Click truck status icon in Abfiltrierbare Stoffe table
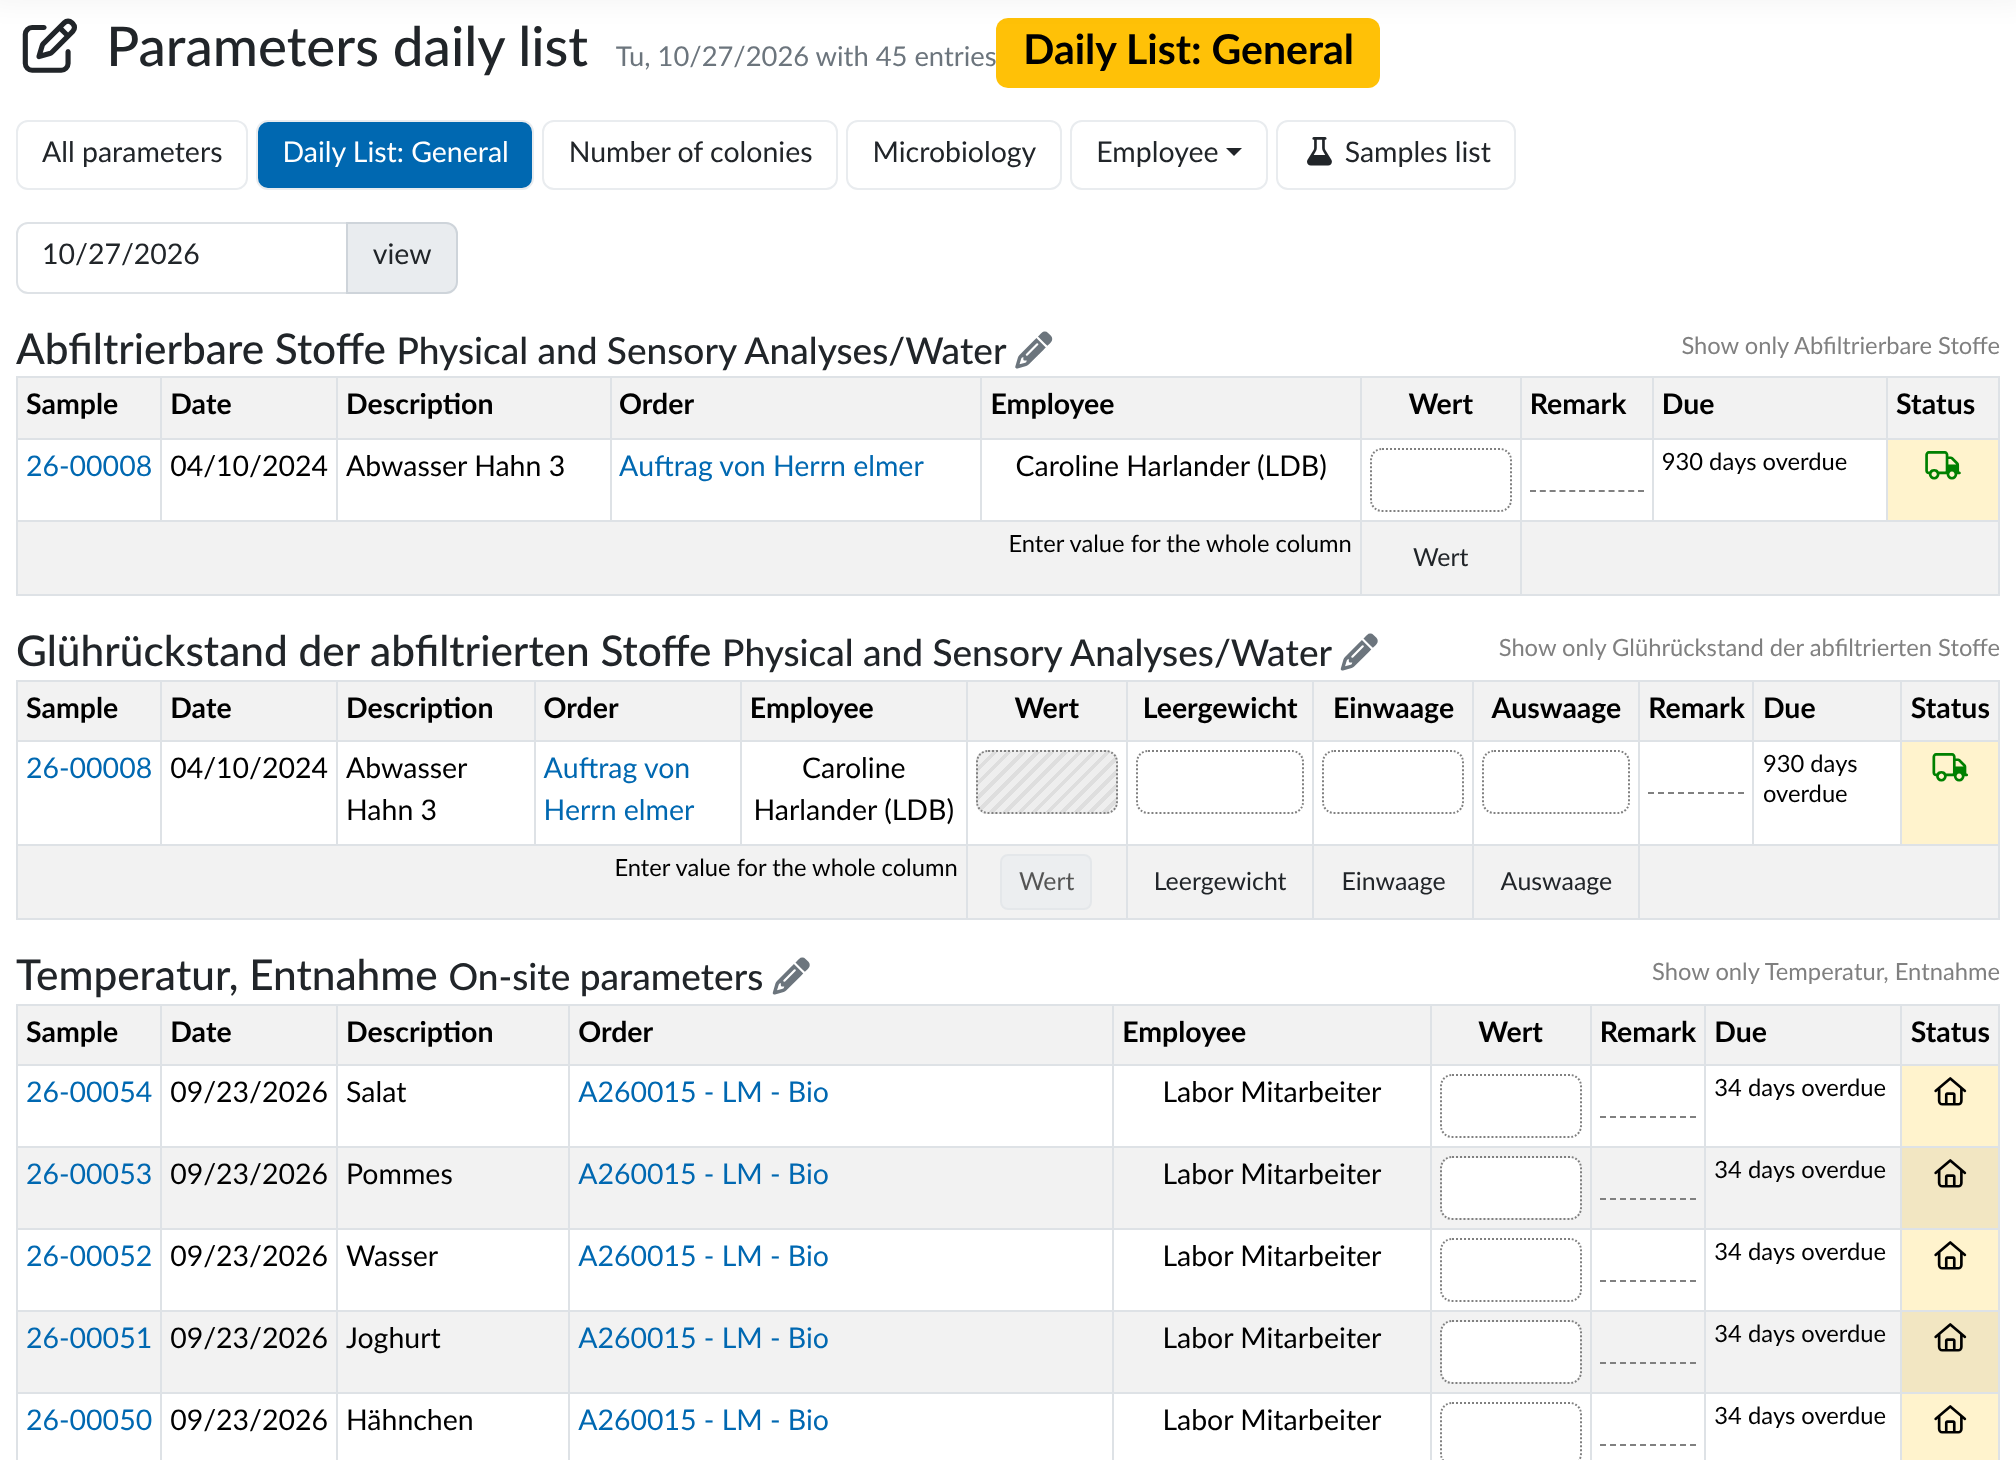 1942,465
